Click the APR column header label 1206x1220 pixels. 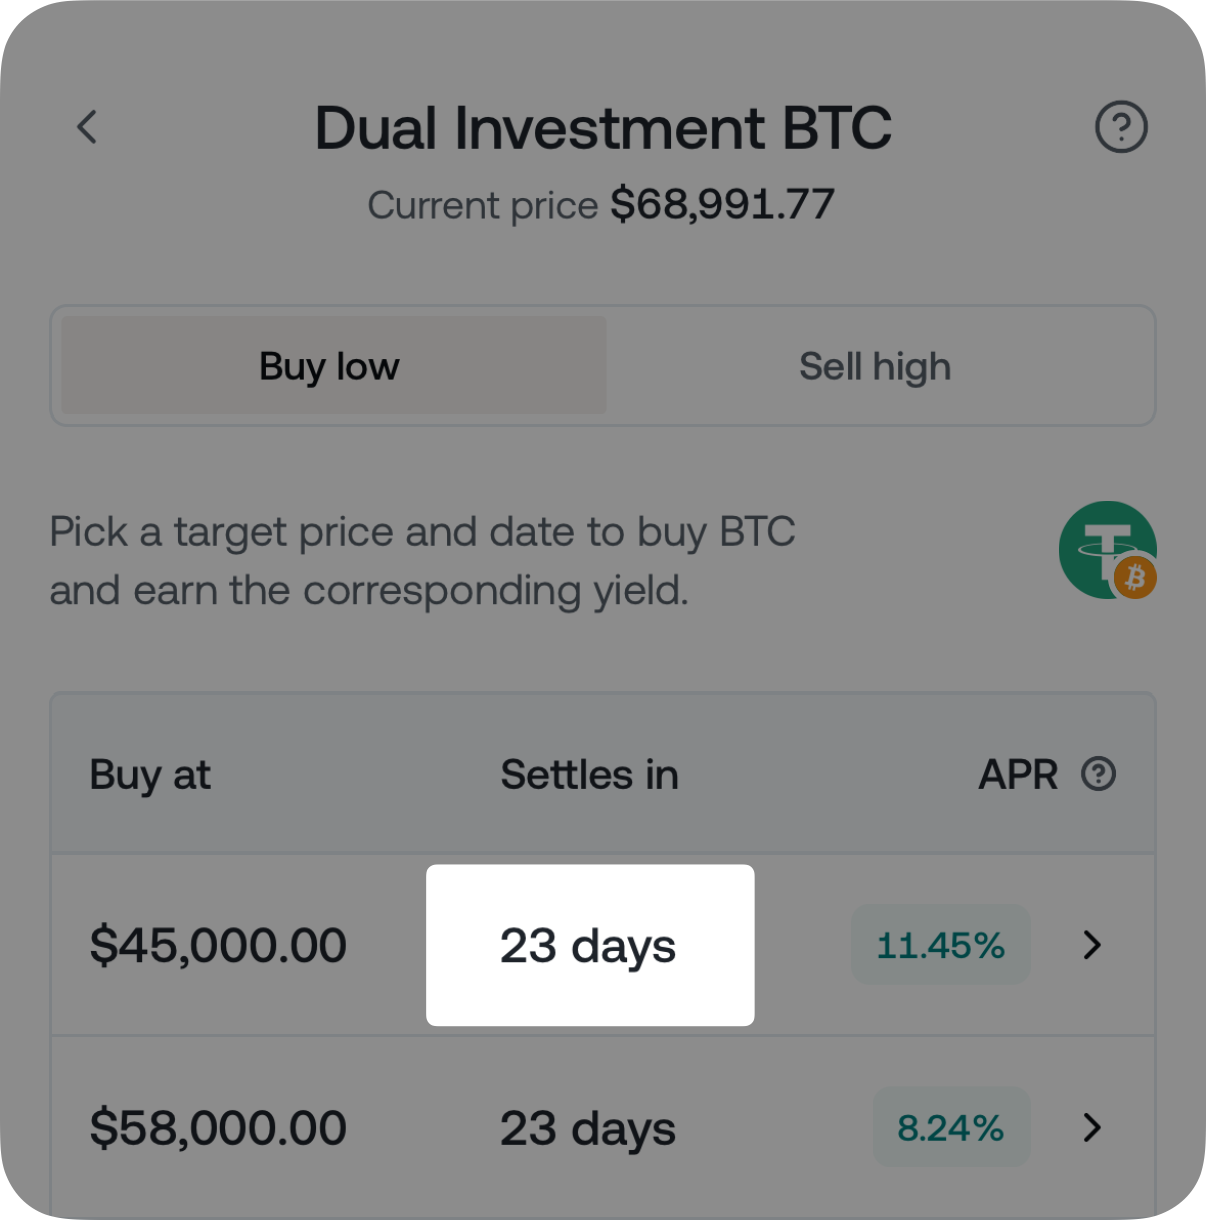click(1017, 775)
